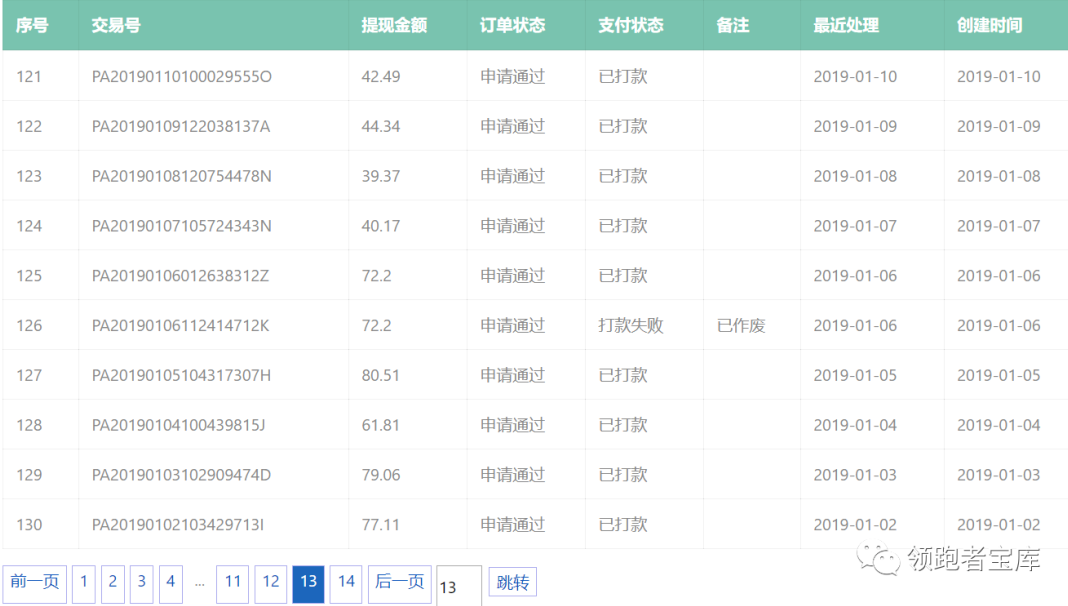1068x606 pixels.
Task: Open page 4 in pagination
Action: coord(171,583)
